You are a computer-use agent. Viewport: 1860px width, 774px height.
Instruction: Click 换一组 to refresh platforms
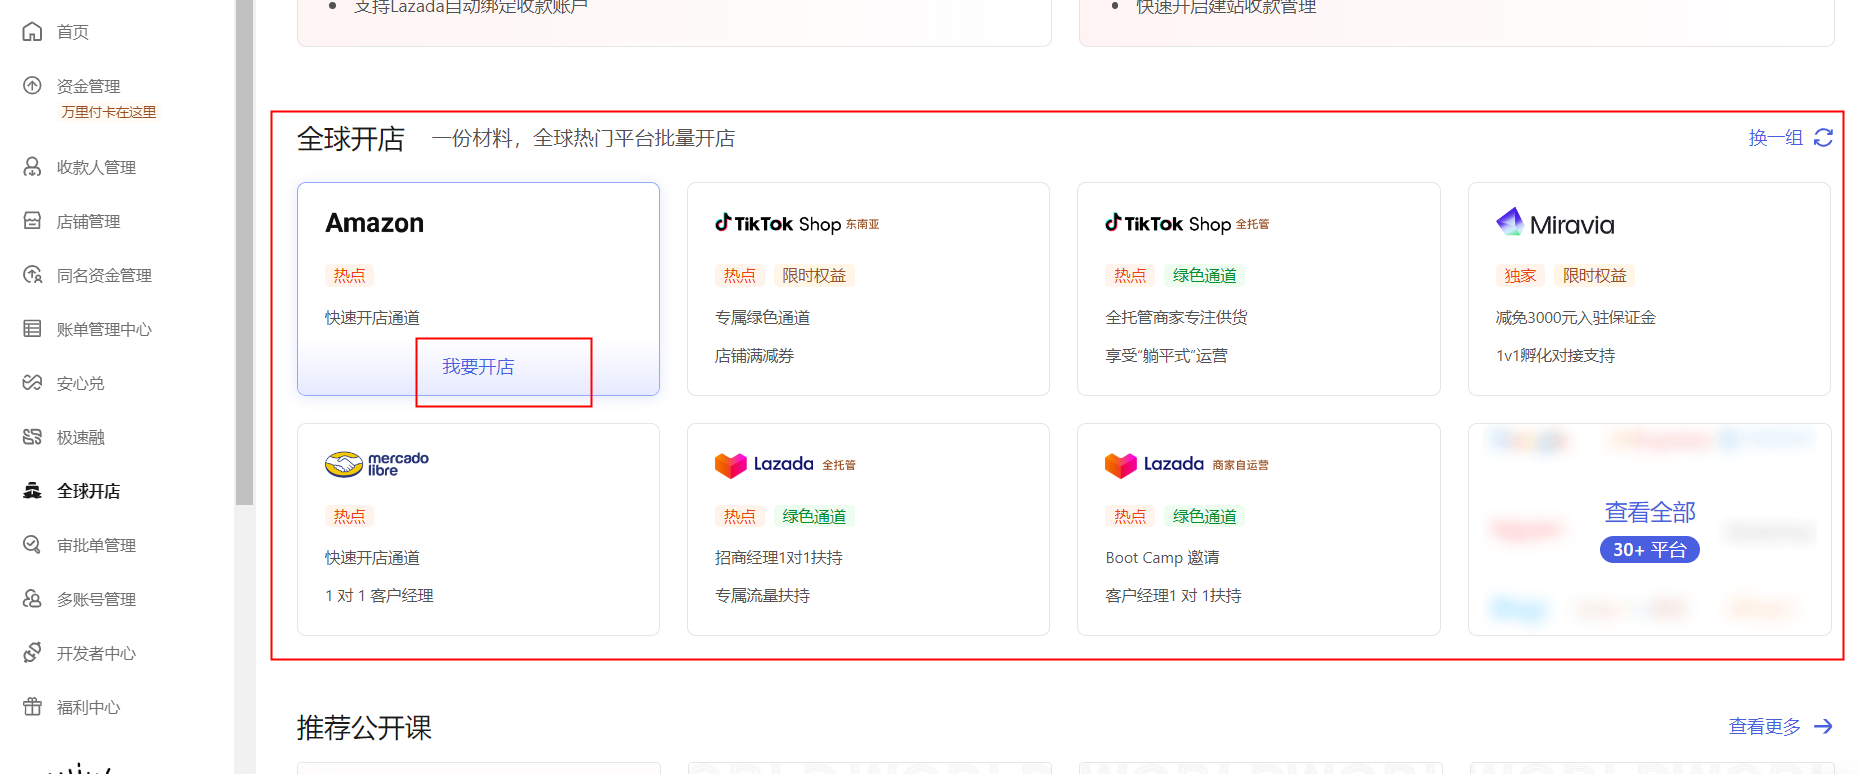click(x=1775, y=138)
